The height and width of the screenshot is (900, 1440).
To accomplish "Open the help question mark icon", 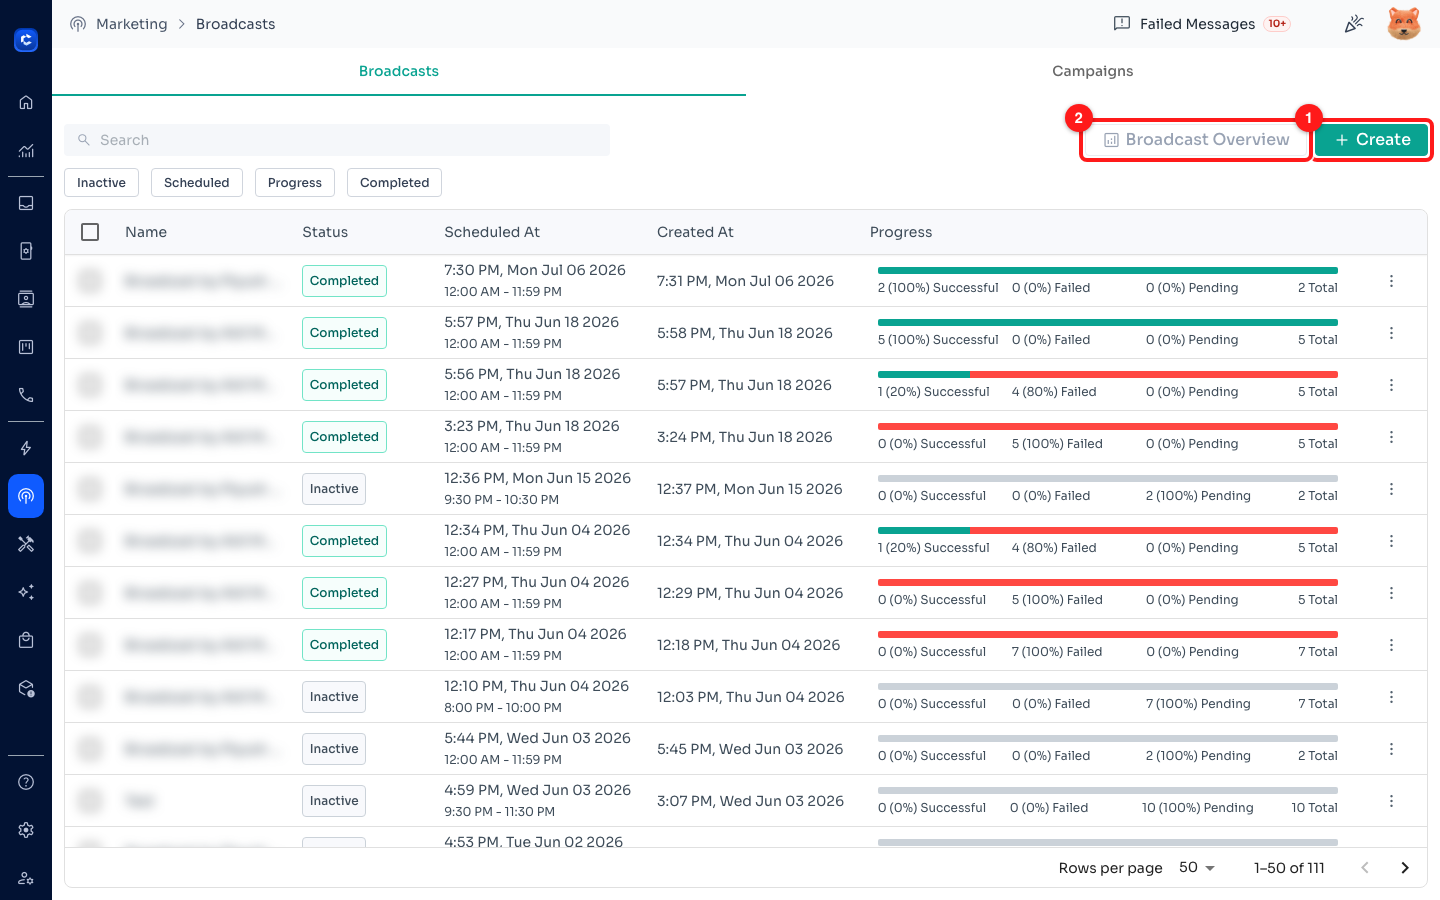I will [x=26, y=782].
